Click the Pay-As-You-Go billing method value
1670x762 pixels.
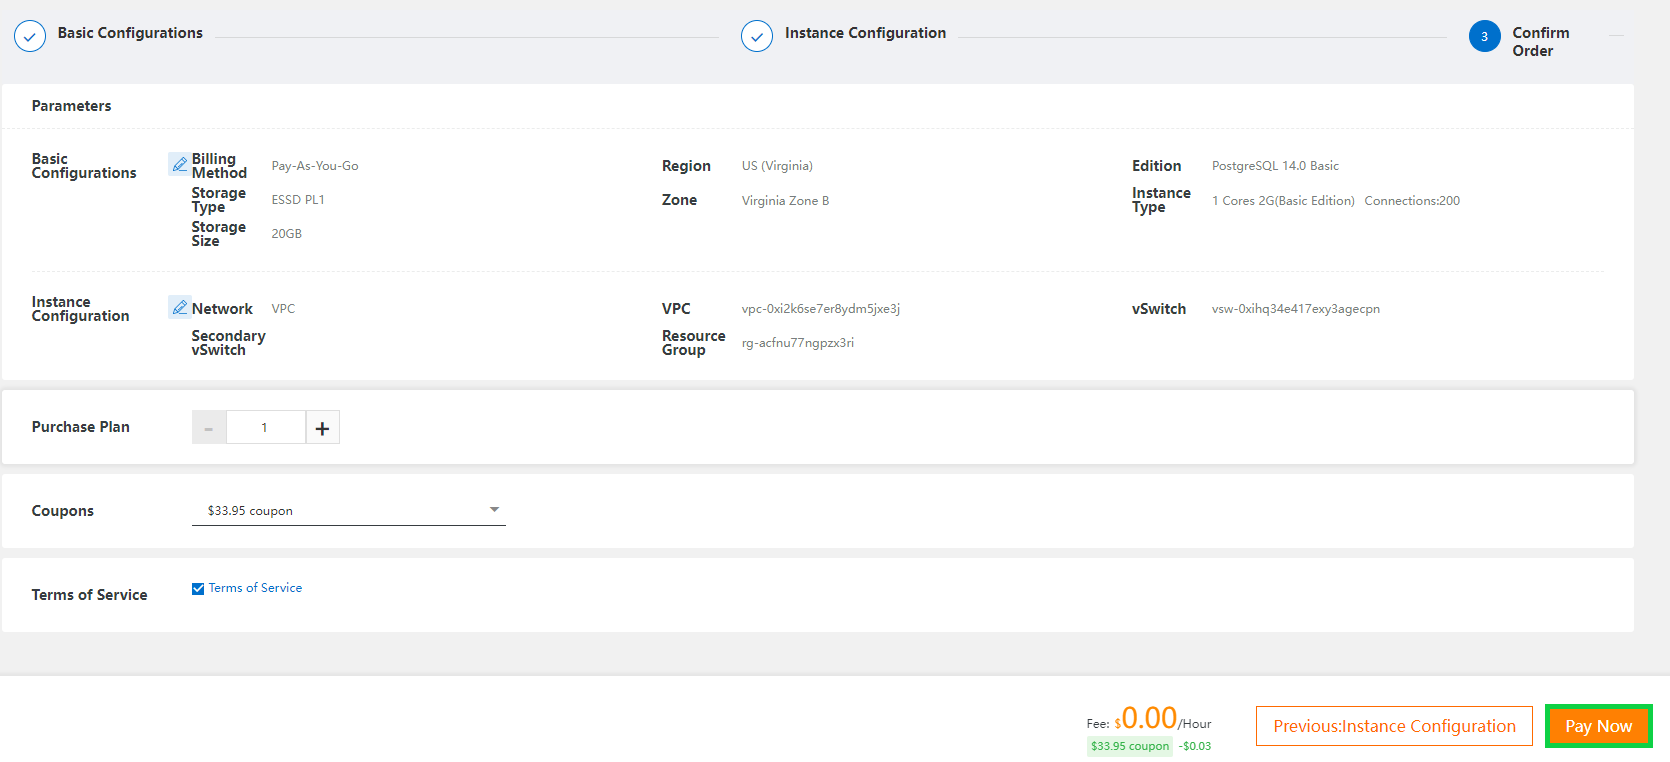[315, 166]
